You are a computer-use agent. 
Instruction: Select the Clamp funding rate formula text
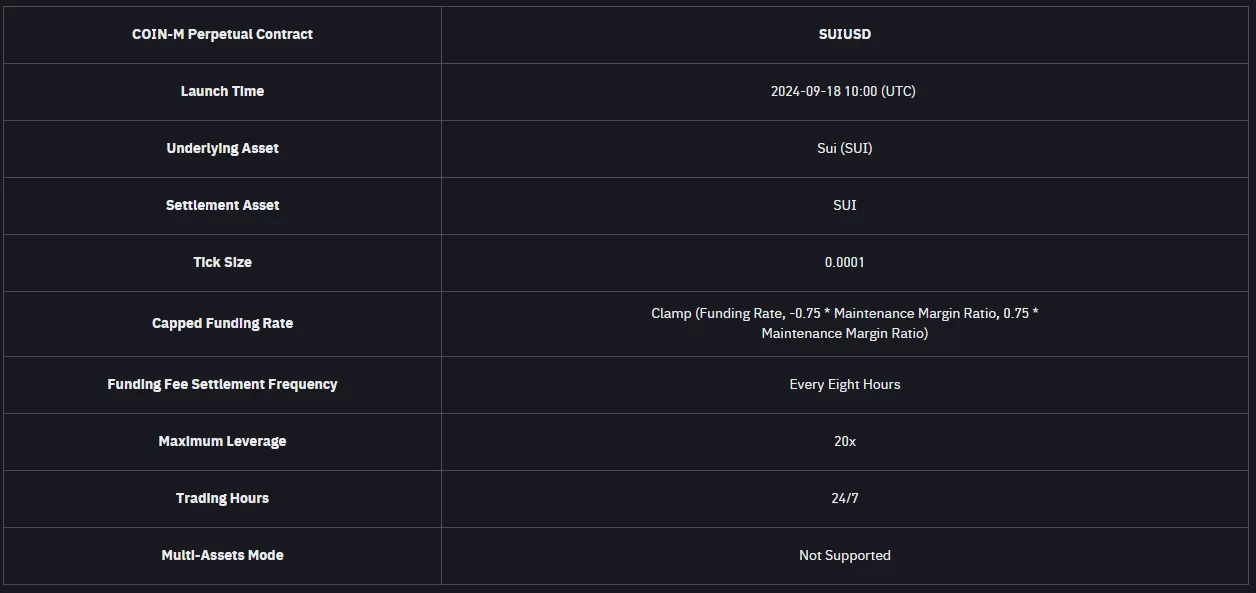(x=844, y=323)
